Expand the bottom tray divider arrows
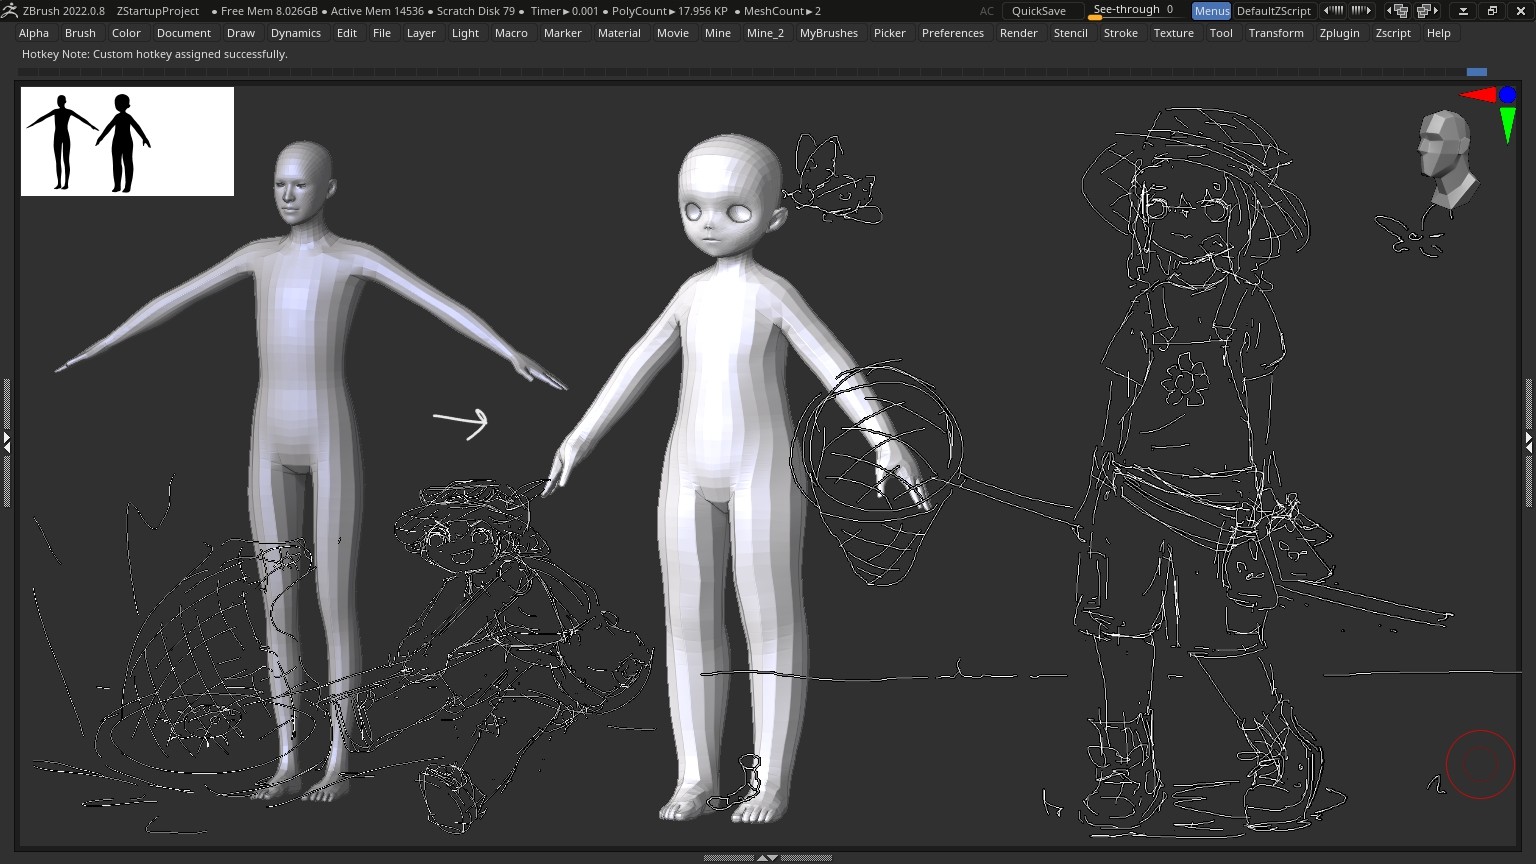 (767, 858)
